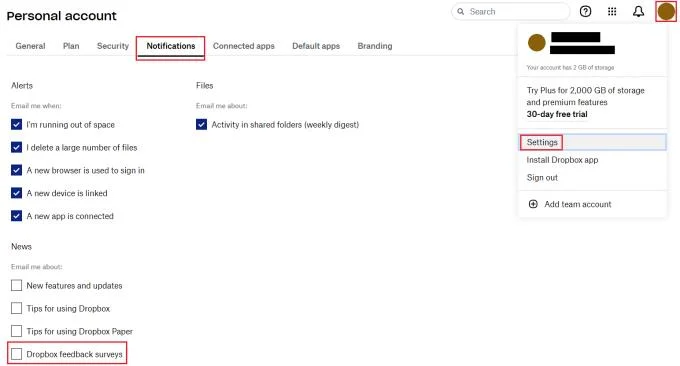Click Try Plus for 2,000 GB offer
This screenshot has height=366, width=680.
pyautogui.click(x=585, y=96)
